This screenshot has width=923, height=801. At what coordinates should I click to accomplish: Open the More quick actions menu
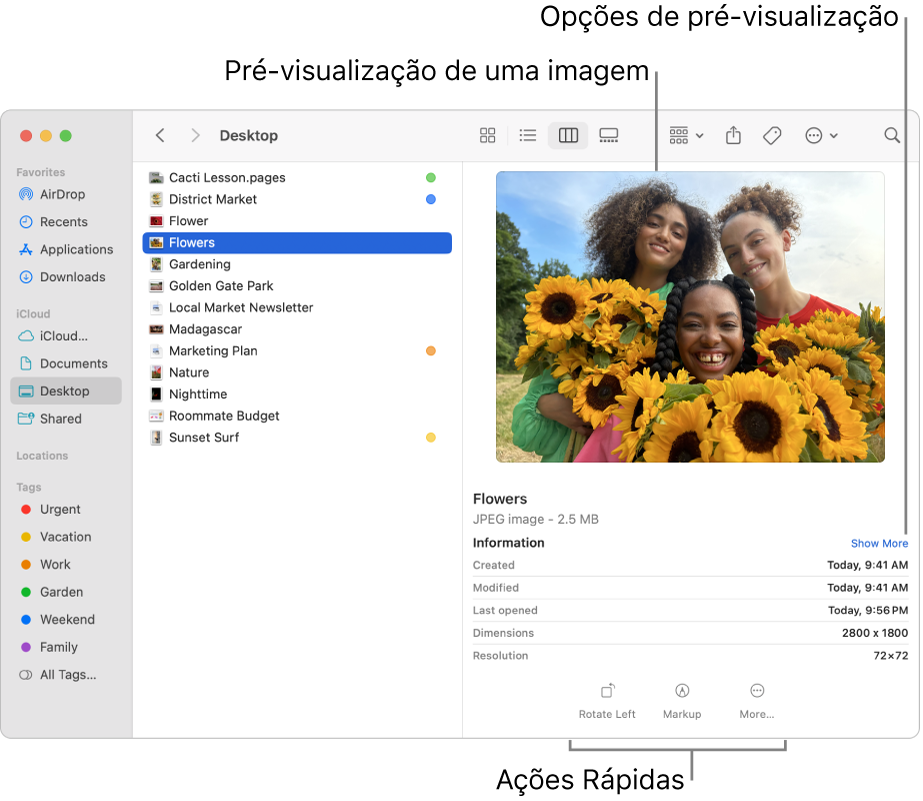click(x=757, y=698)
